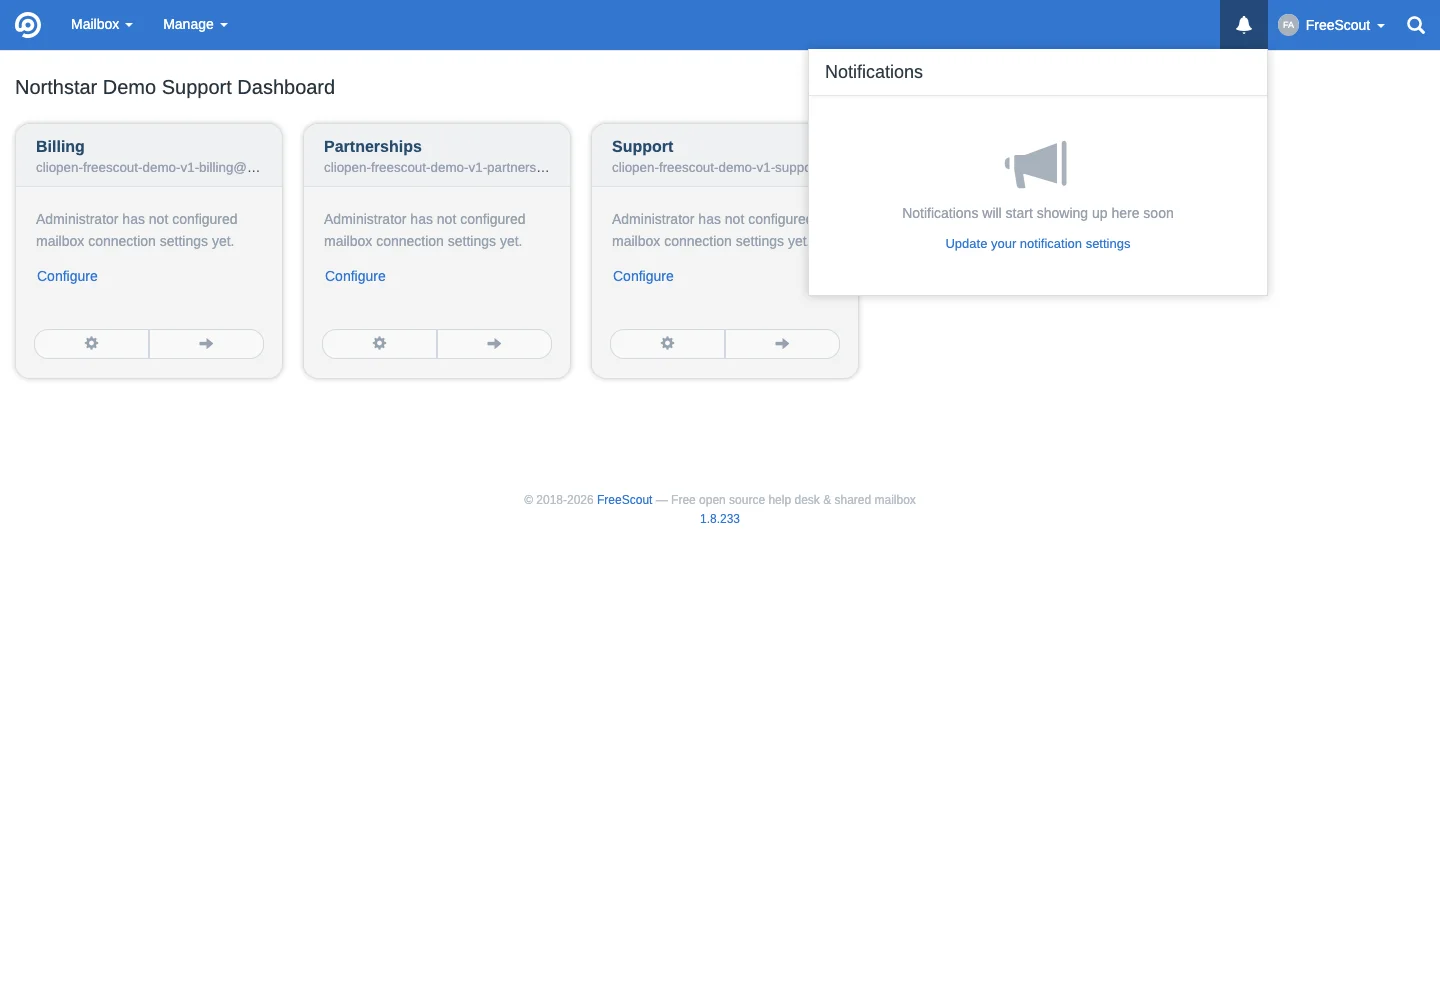Open the Billing mailbox title
The width and height of the screenshot is (1440, 1000).
[x=60, y=146]
